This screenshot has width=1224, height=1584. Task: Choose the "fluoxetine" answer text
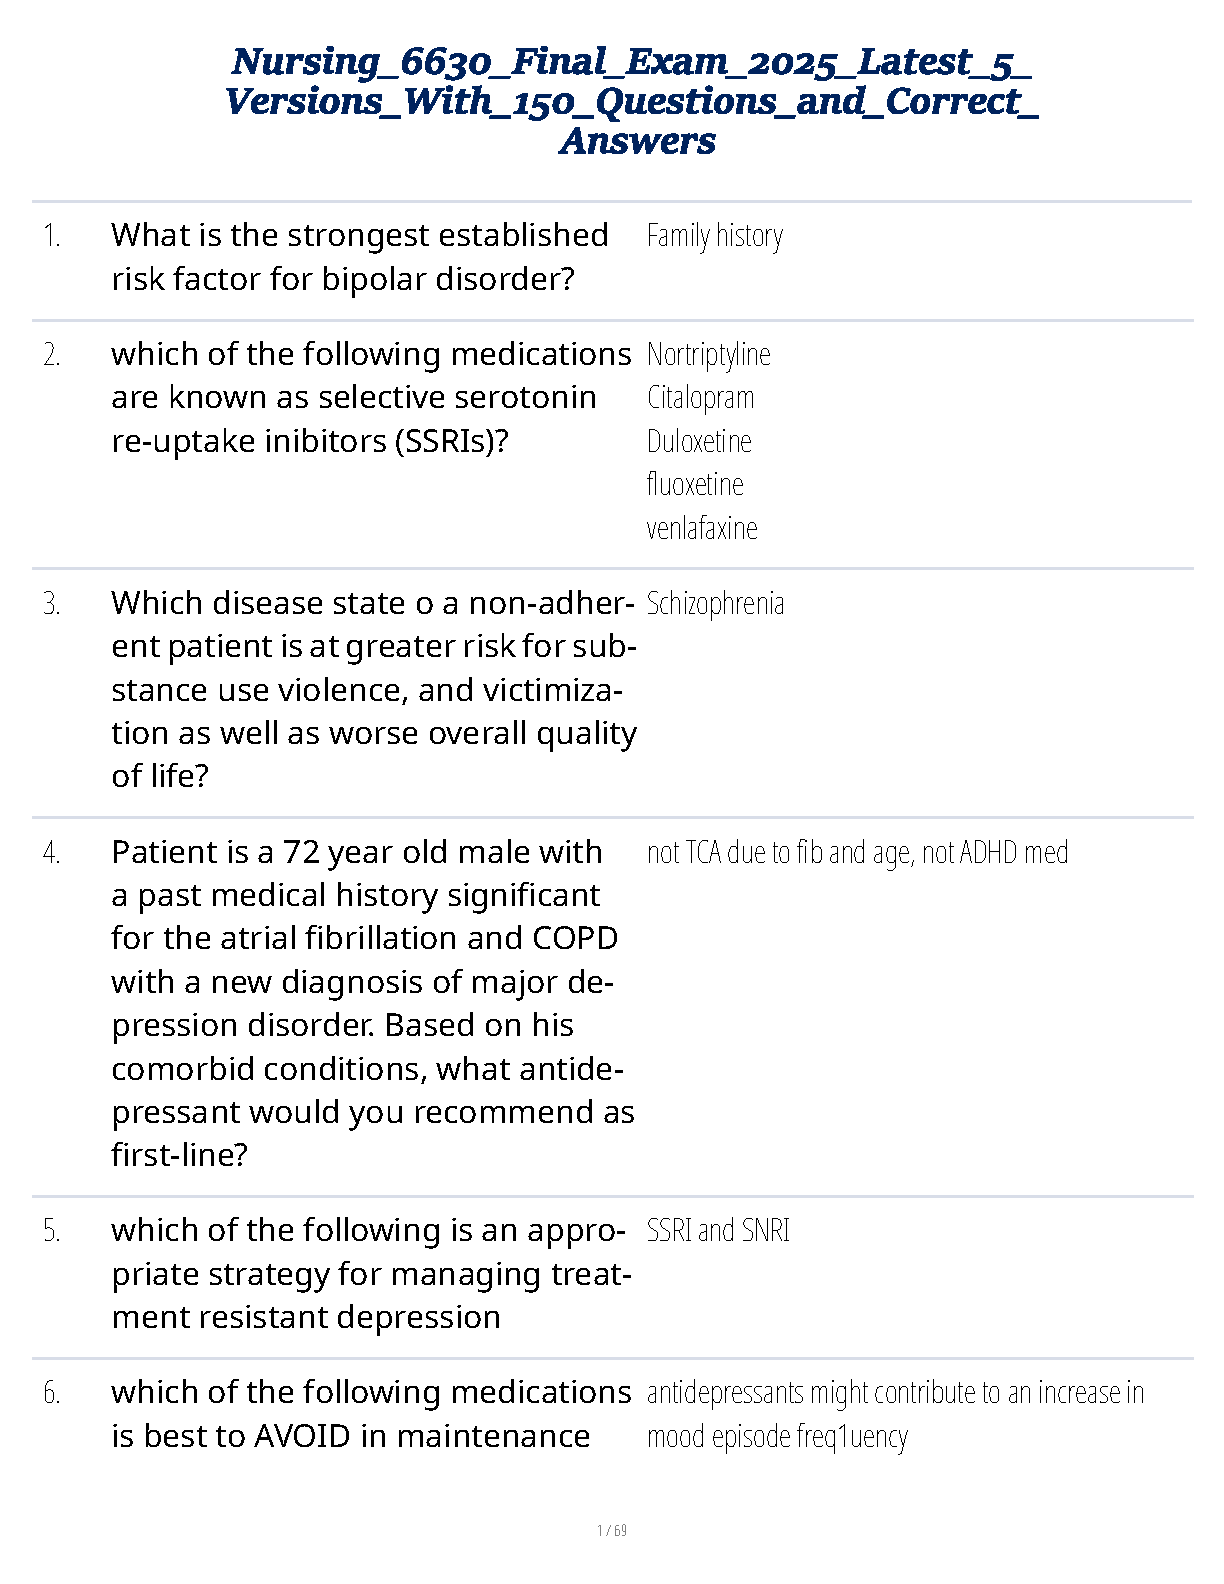click(695, 485)
